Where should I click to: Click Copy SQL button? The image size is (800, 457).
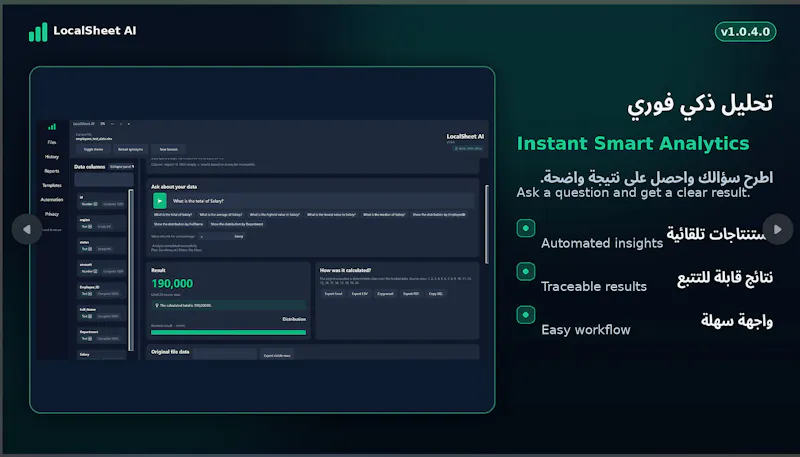(x=436, y=294)
